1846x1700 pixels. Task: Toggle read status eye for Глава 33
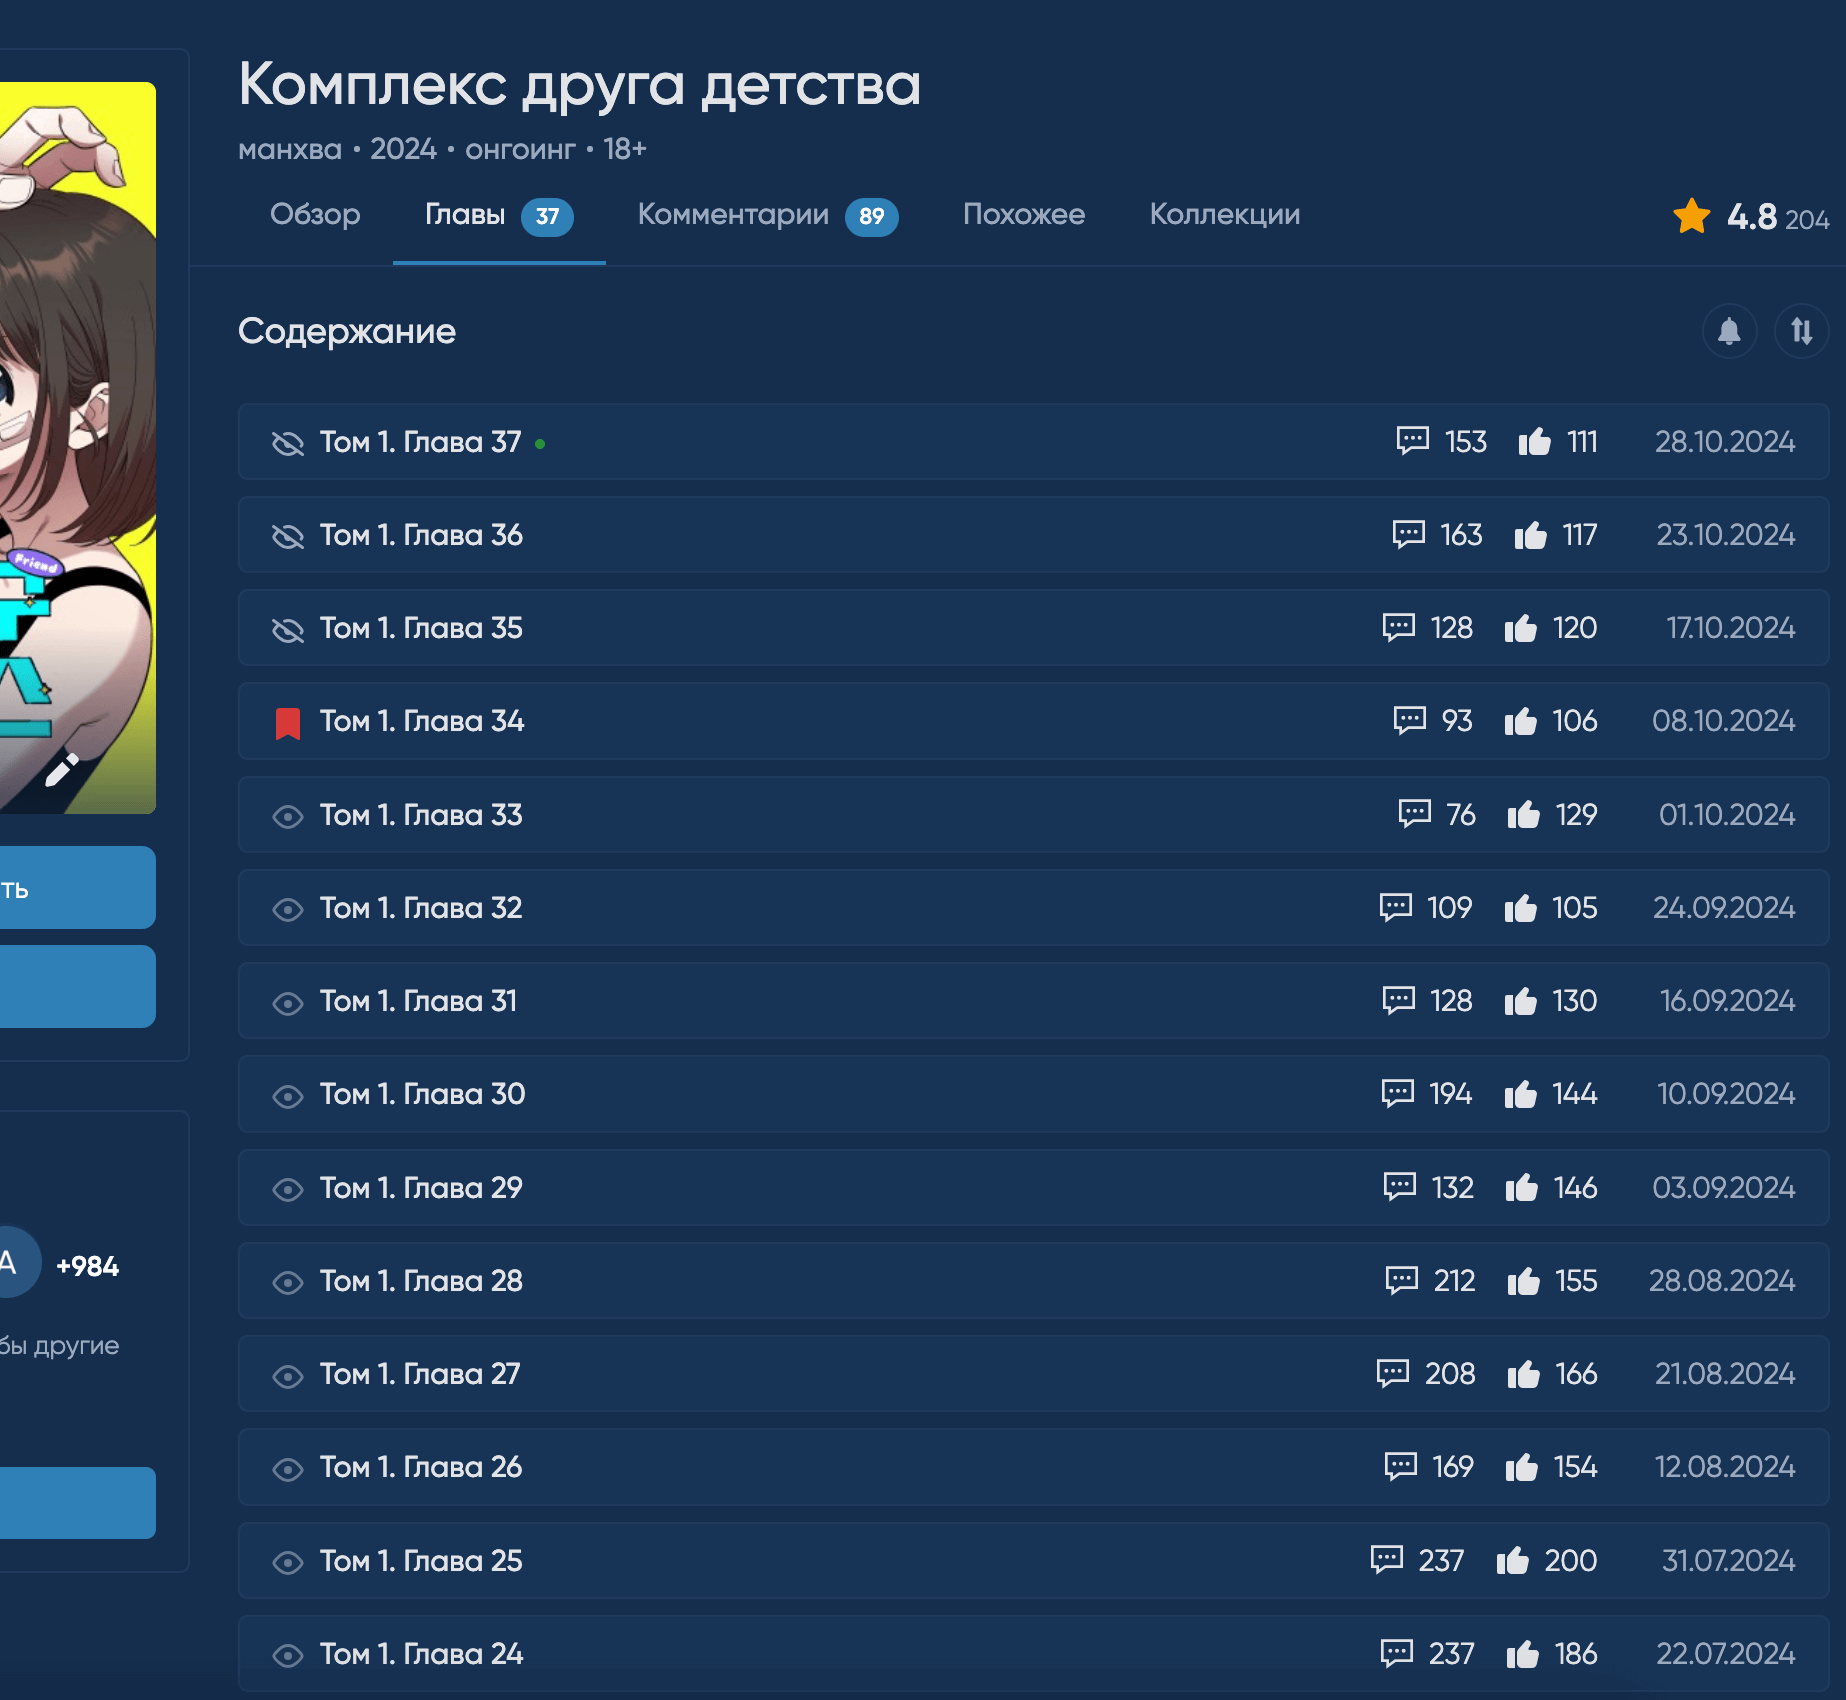click(288, 816)
